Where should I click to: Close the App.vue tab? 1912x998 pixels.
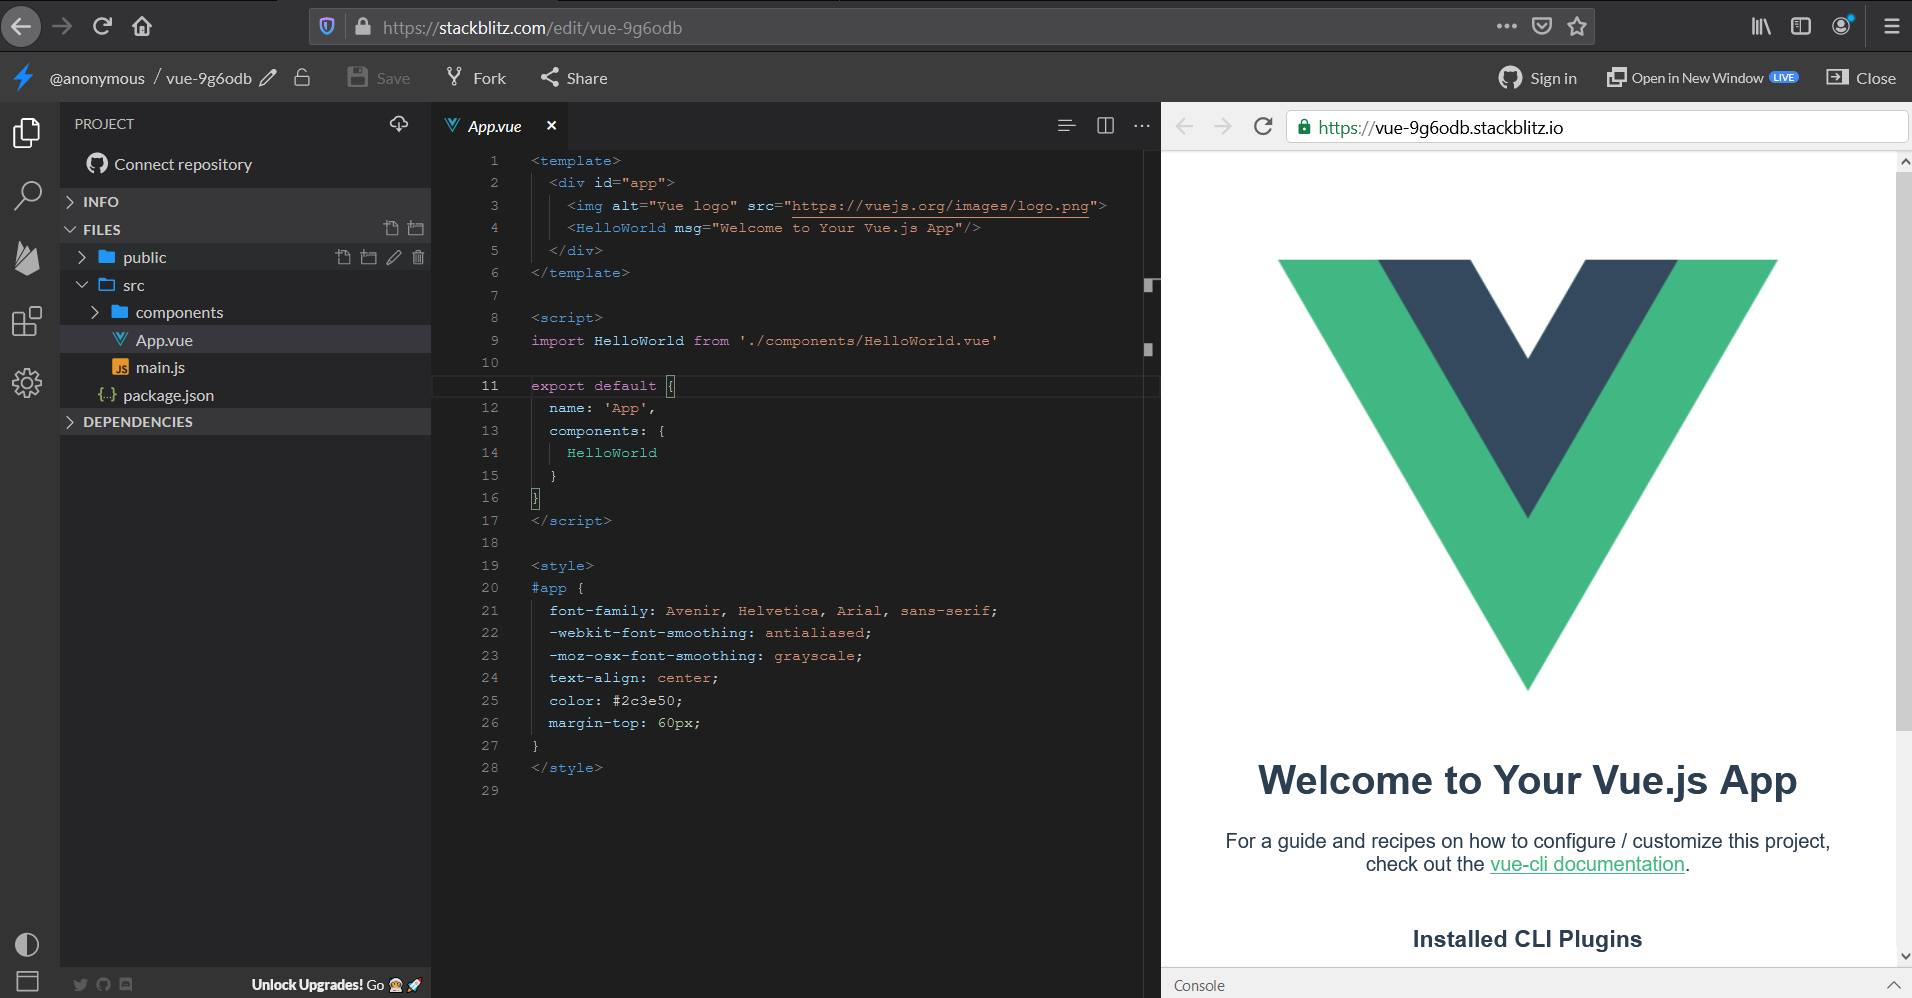click(551, 125)
